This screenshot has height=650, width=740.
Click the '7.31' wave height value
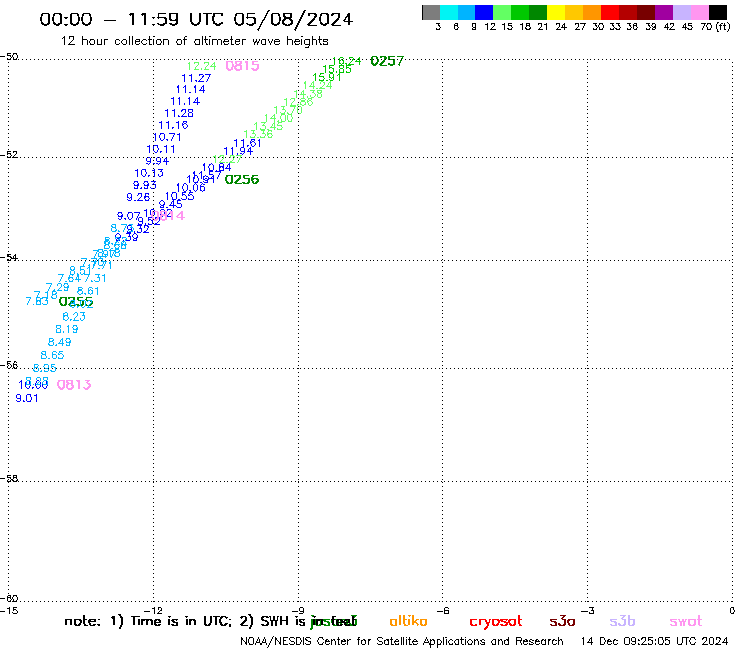[95, 279]
